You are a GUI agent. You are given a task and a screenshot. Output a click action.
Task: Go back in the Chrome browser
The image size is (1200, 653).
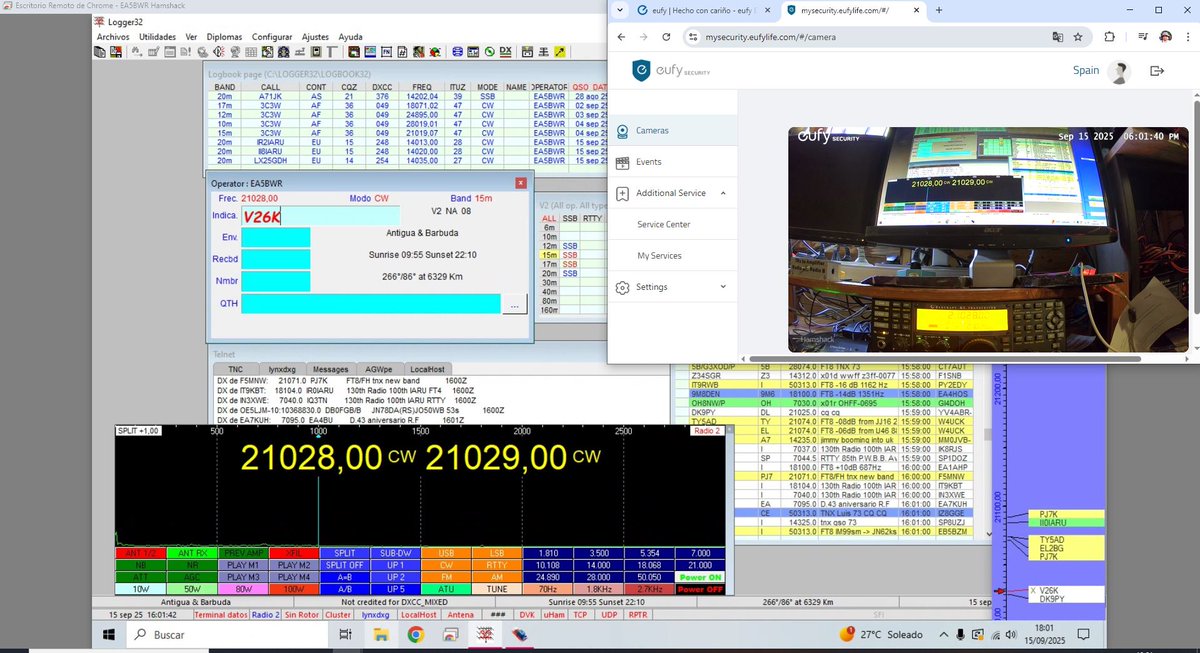[x=621, y=36]
